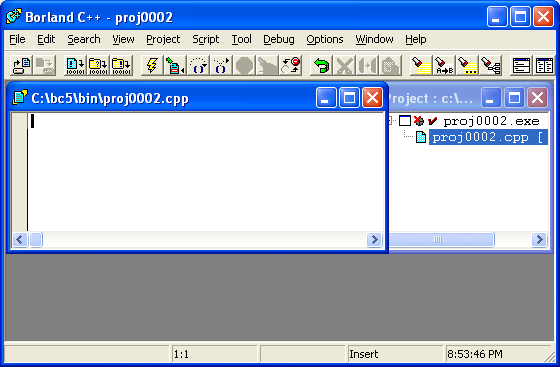Minimize the main Borland C++ window
This screenshot has height=367, width=560.
[x=497, y=16]
